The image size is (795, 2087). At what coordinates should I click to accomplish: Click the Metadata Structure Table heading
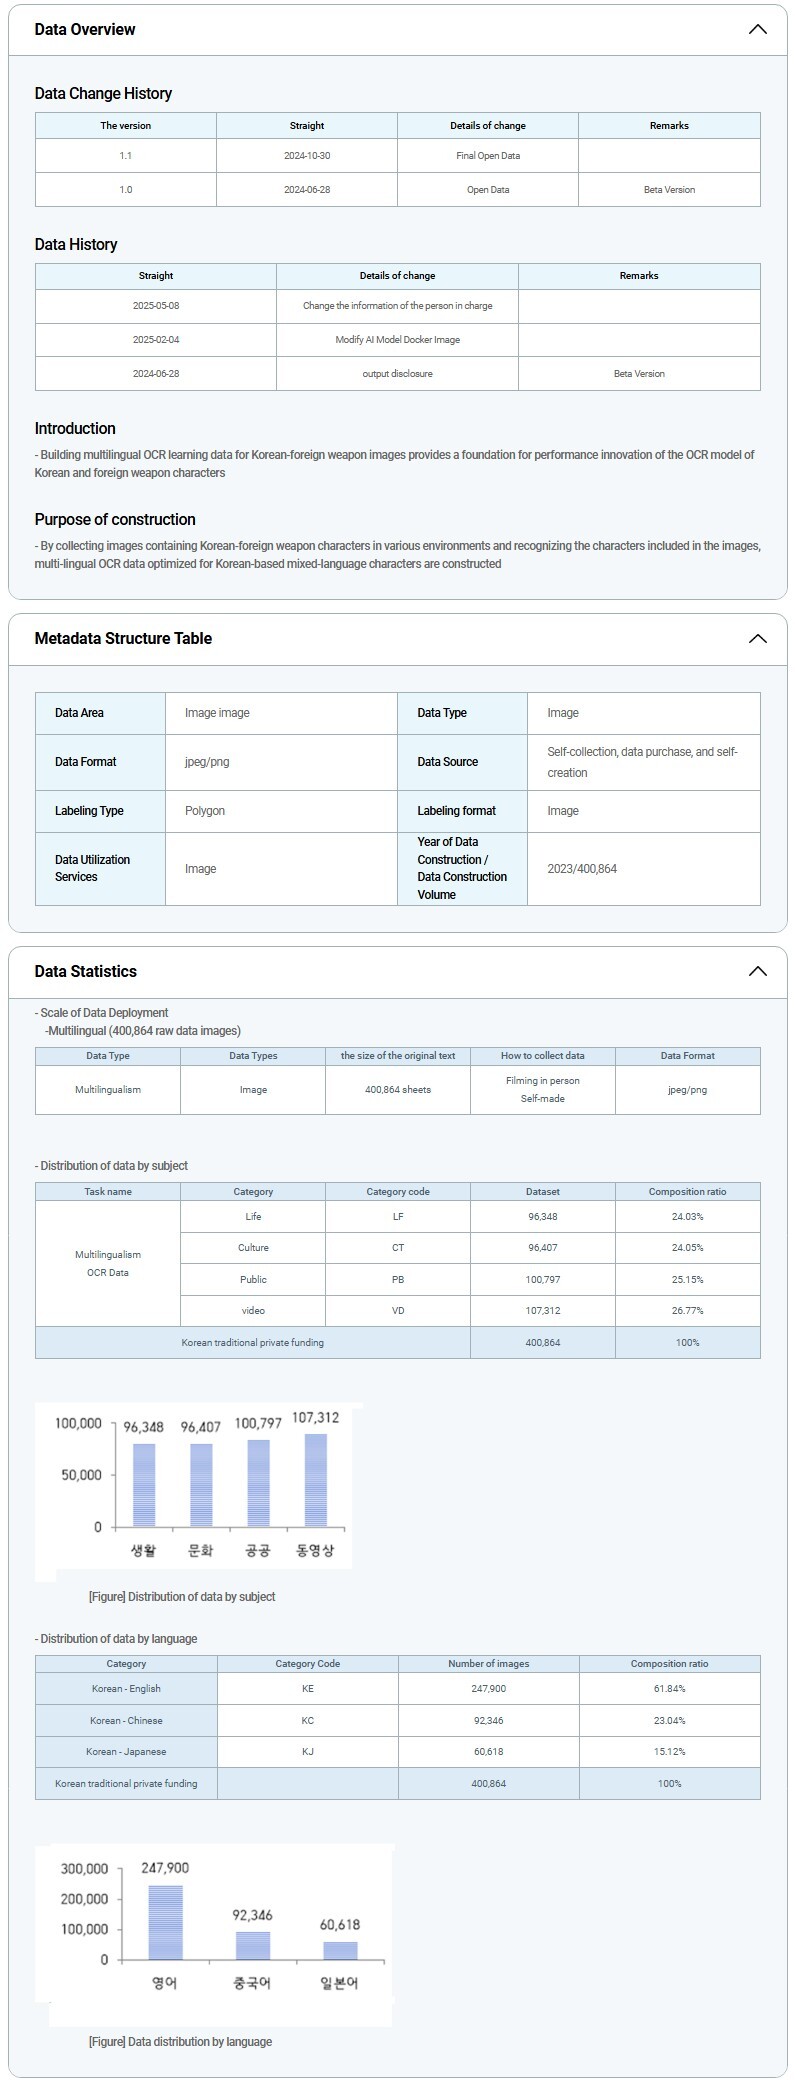pyautogui.click(x=123, y=638)
